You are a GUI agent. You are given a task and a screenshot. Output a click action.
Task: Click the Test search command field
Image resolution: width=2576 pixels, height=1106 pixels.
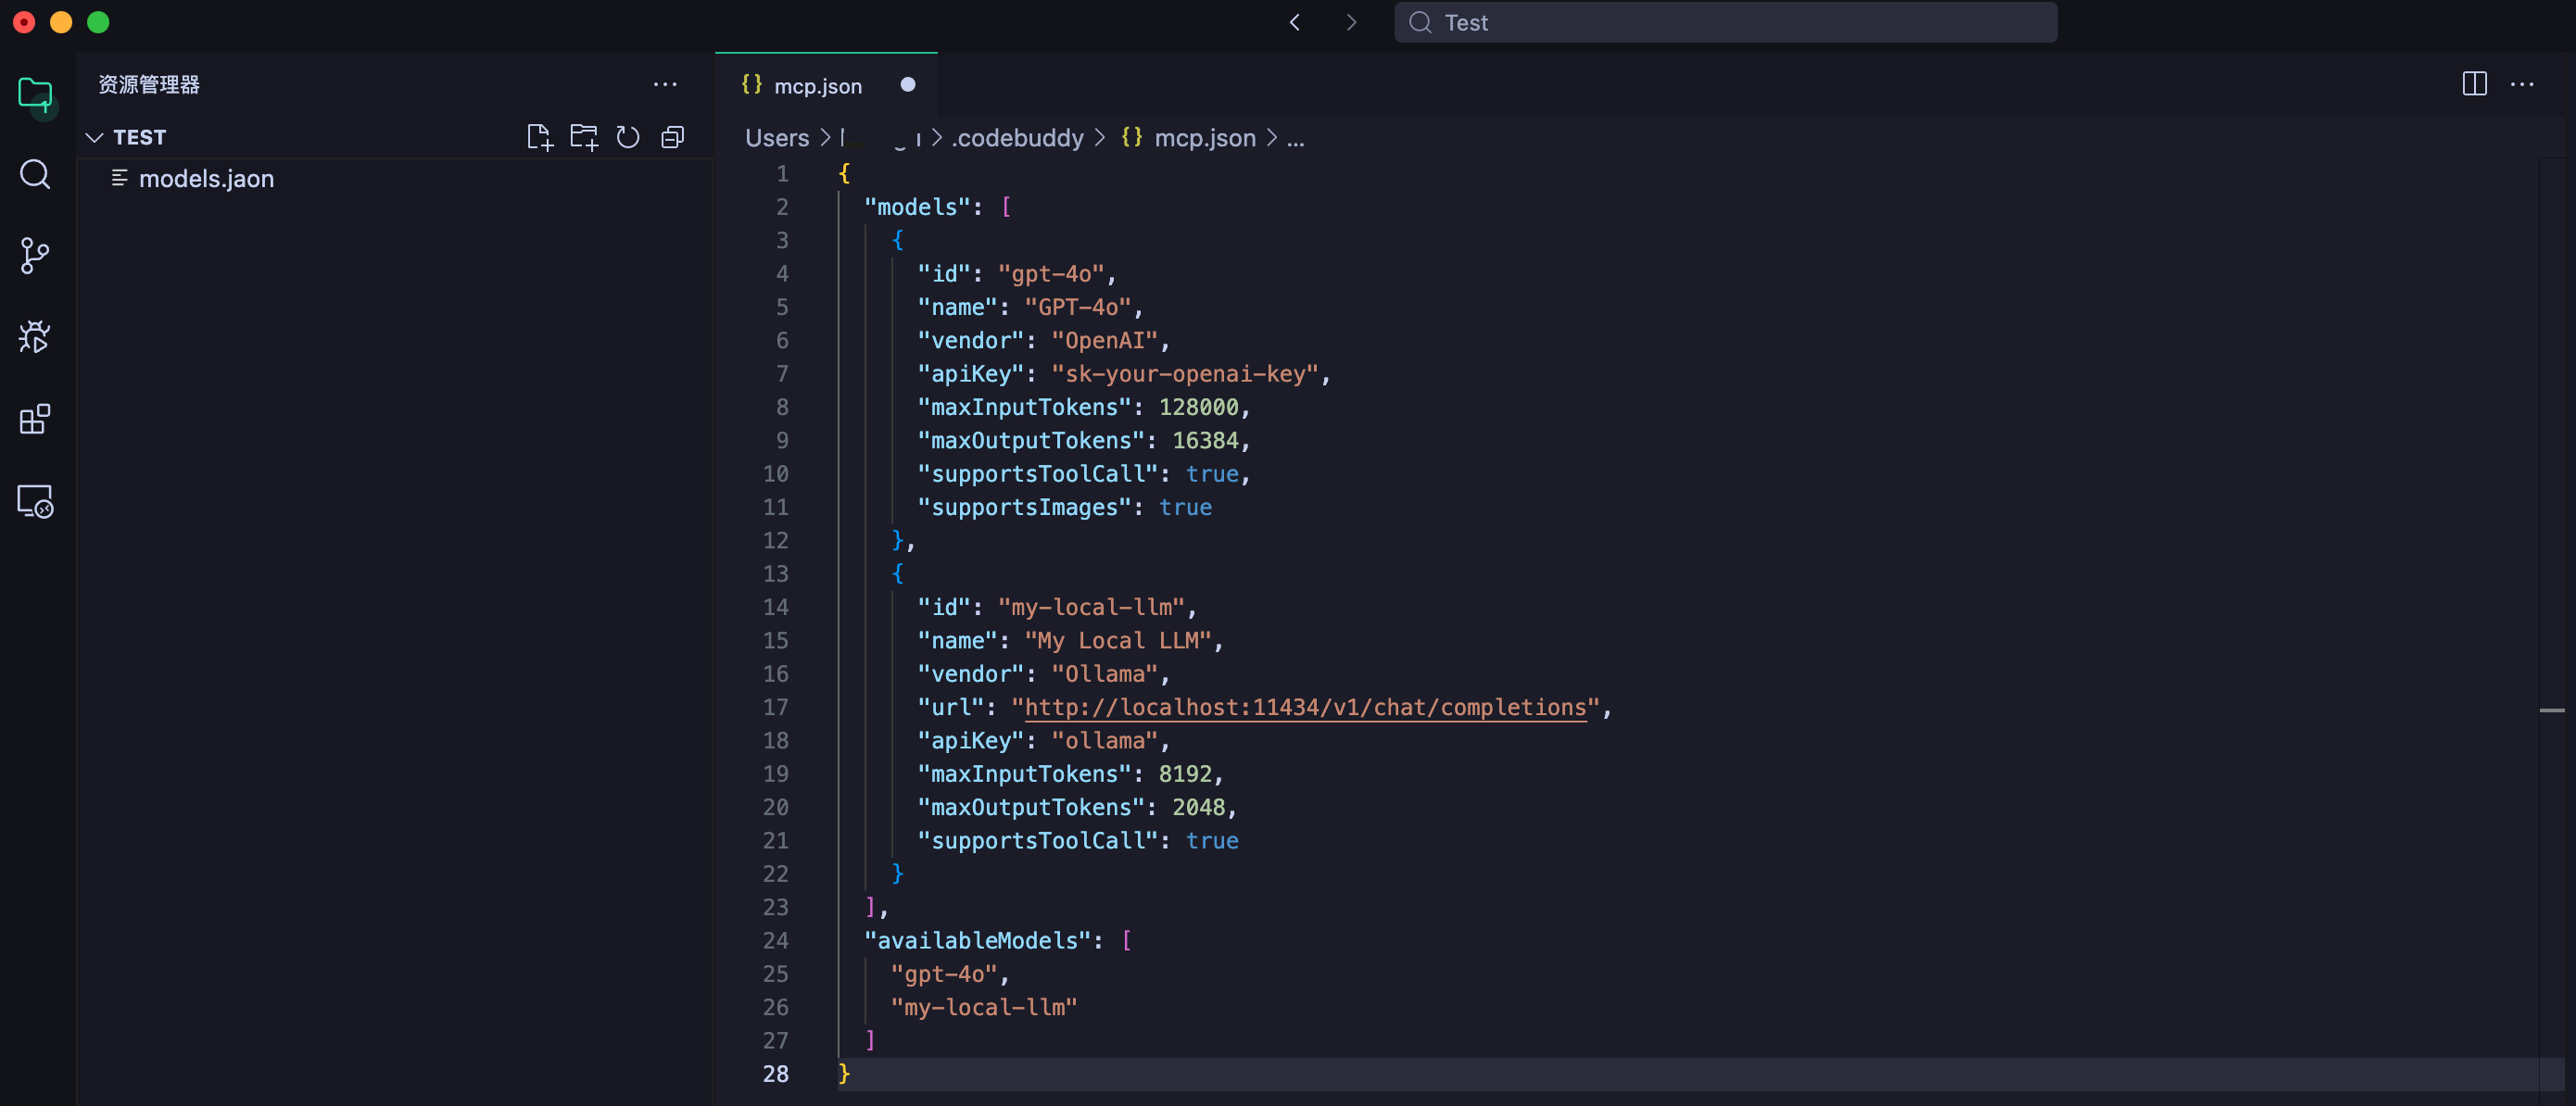1725,22
